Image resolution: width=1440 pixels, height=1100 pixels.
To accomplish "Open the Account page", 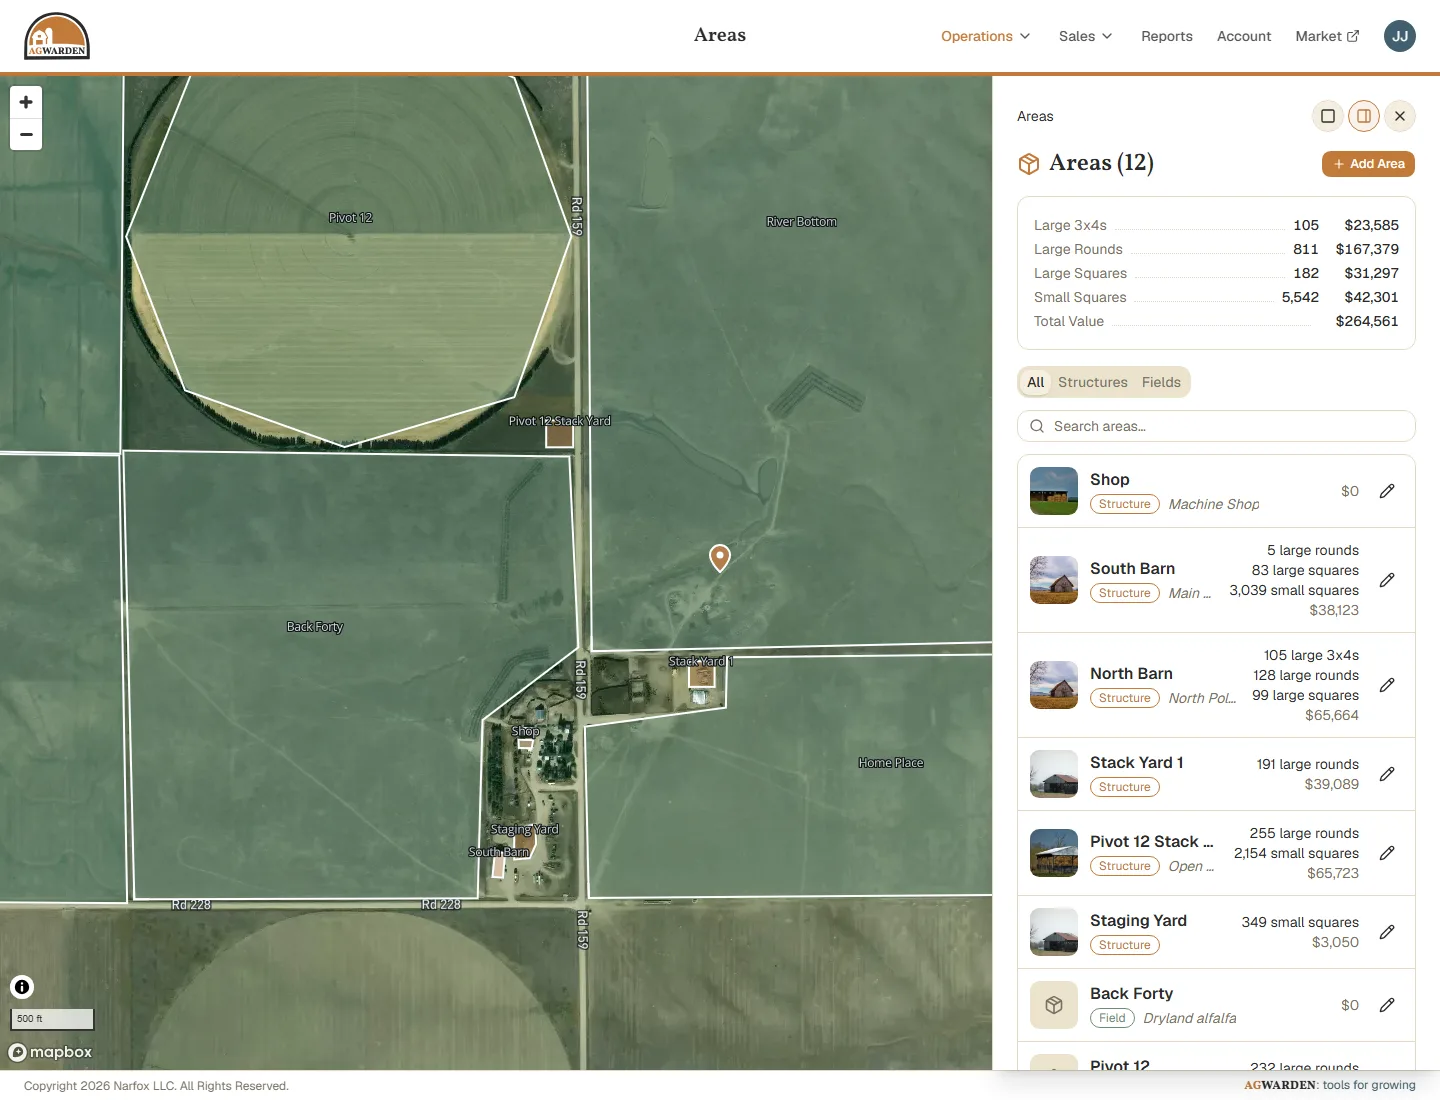I will tap(1244, 36).
